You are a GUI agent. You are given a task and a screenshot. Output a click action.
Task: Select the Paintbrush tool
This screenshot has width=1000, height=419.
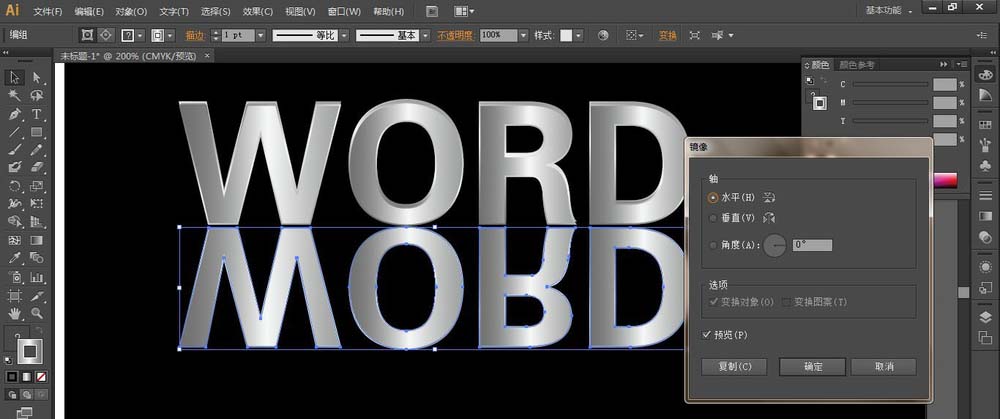[x=15, y=150]
